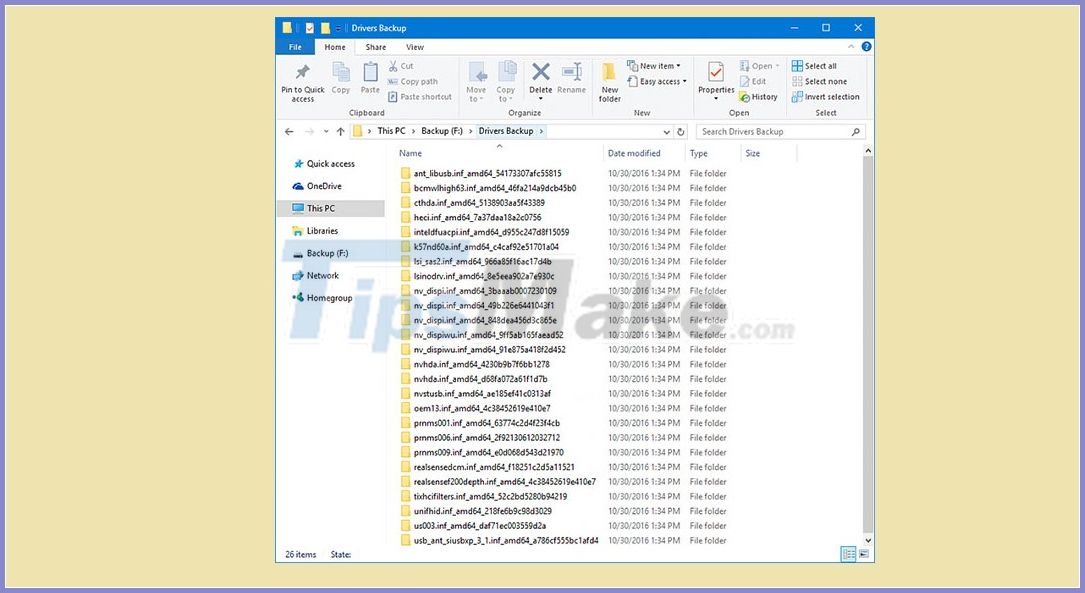Click the Paste shortcut icon

point(421,96)
